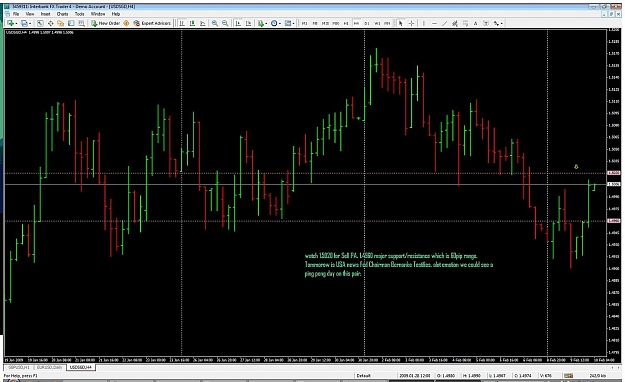Image resolution: width=625 pixels, height=382 pixels.
Task: Select the W1 timeframe
Action: pyautogui.click(x=377, y=24)
